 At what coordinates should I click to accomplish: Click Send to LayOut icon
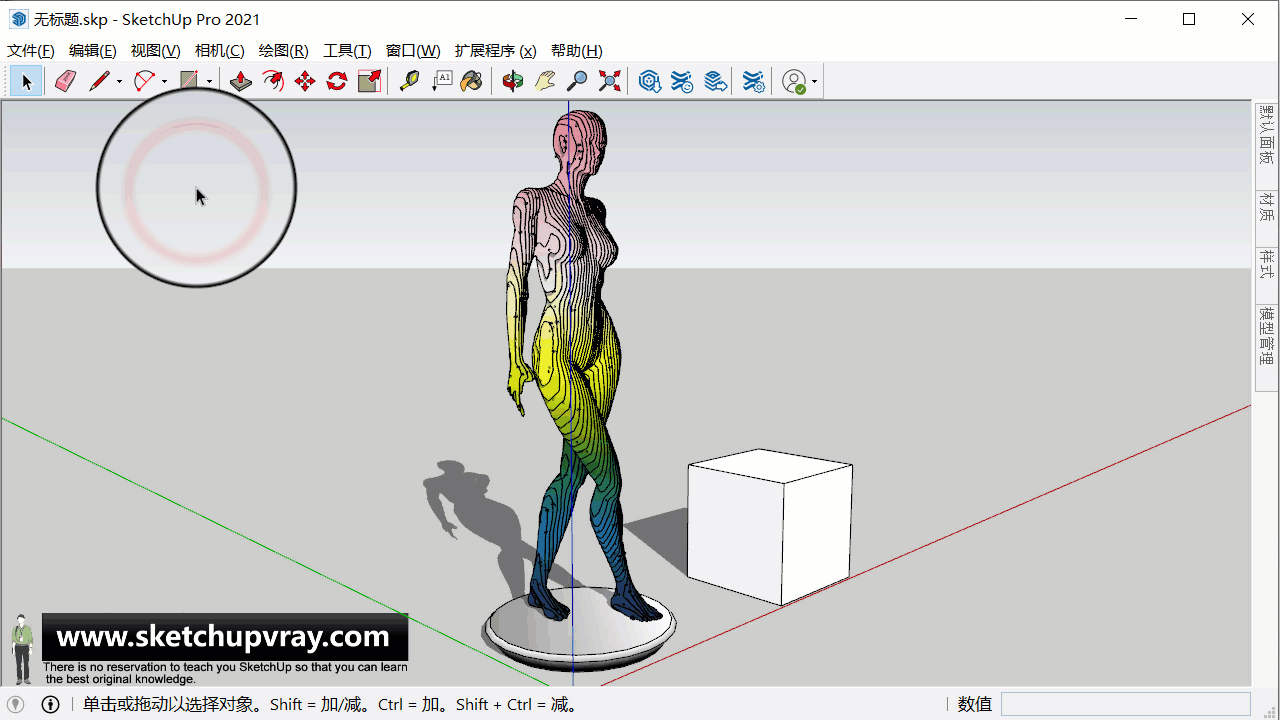(715, 81)
